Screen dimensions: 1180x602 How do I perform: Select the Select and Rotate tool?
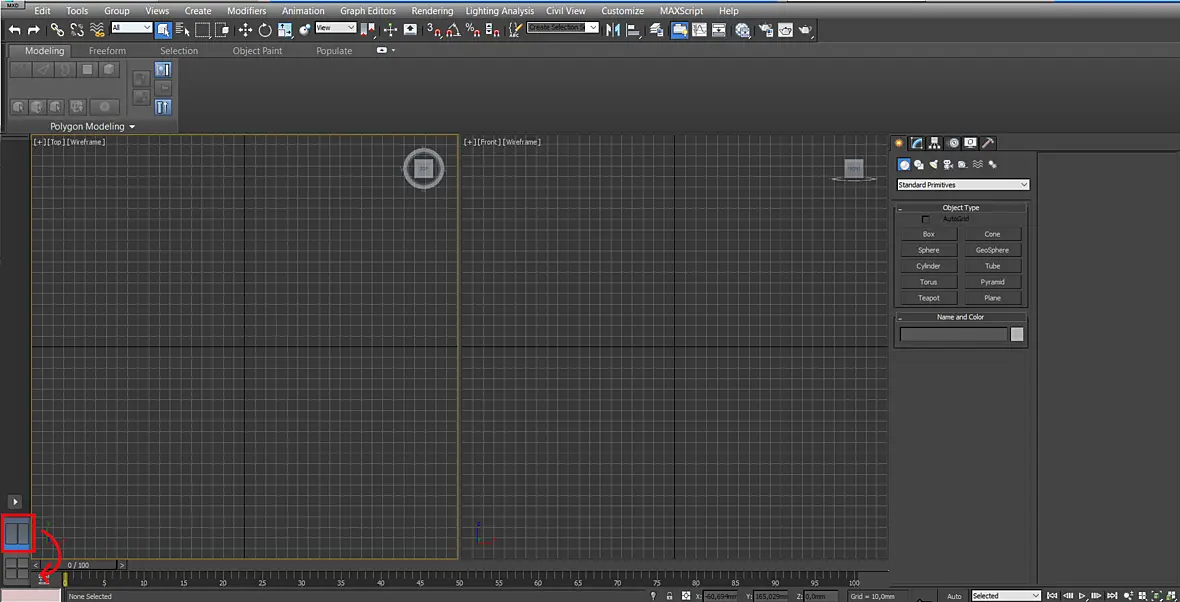tap(265, 30)
